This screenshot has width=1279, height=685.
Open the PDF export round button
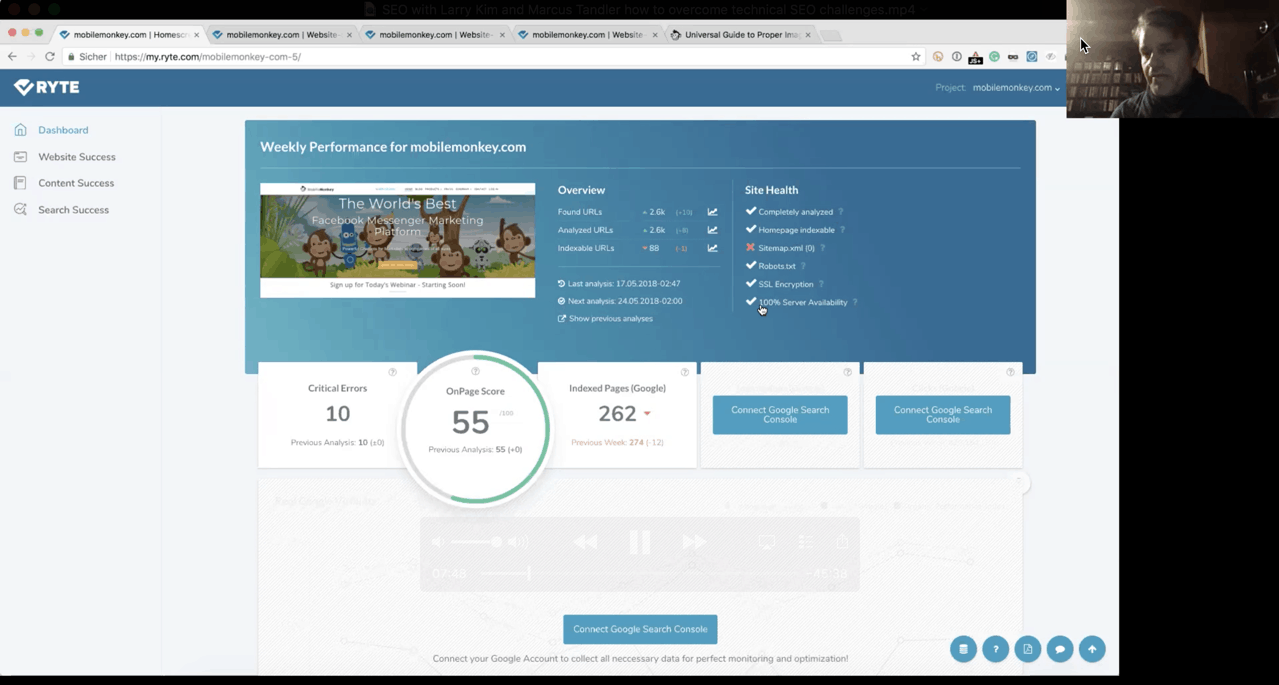tap(1027, 649)
